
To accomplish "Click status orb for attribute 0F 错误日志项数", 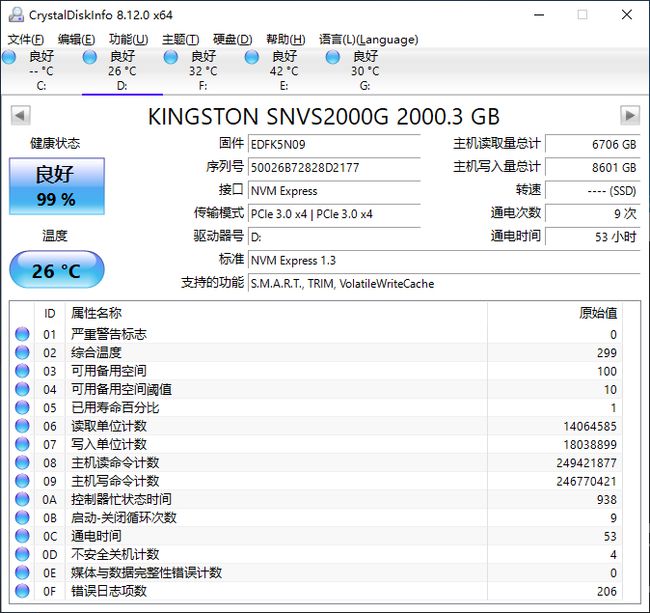I will [22, 591].
